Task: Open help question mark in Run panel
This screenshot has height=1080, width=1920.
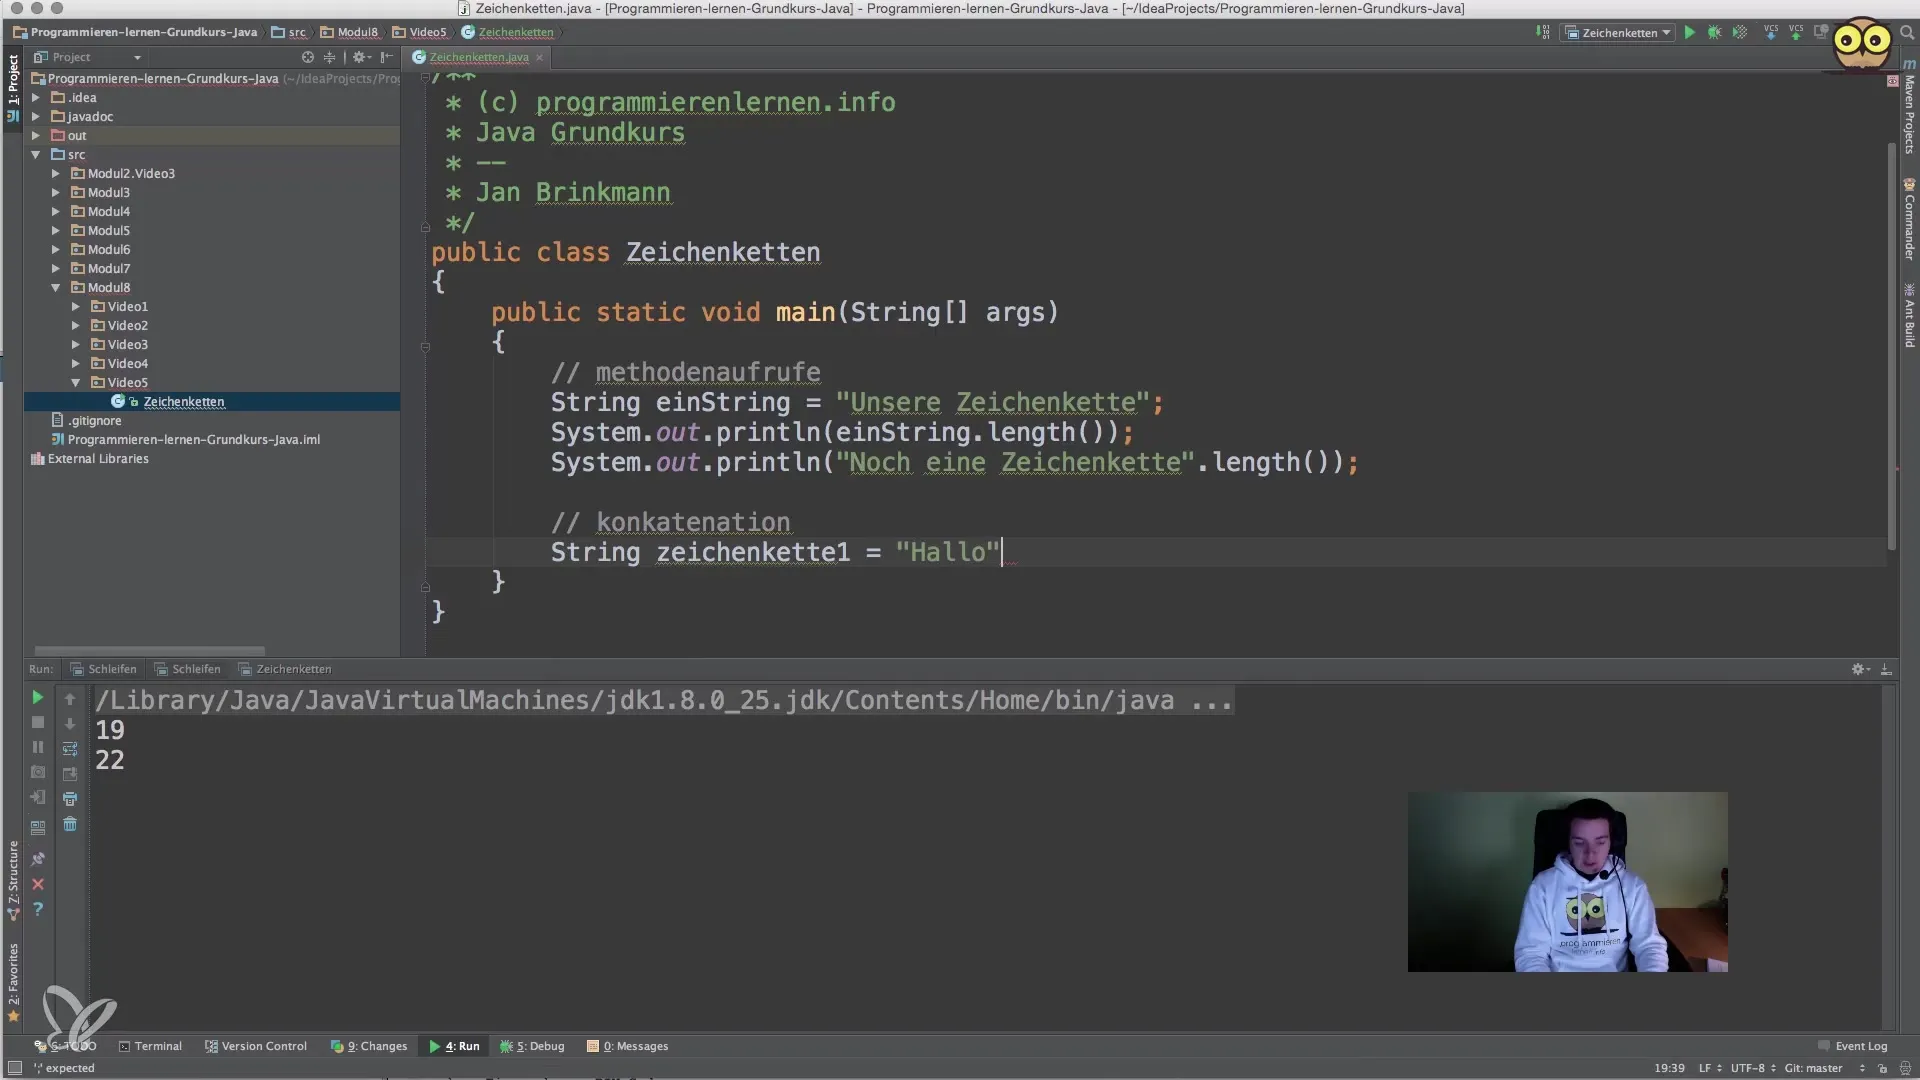Action: coord(38,909)
